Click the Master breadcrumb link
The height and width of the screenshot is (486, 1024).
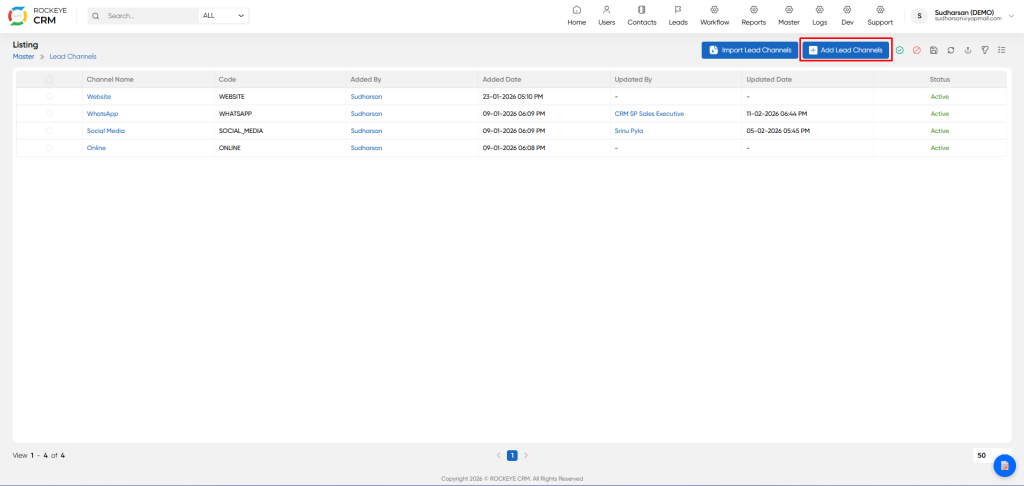tap(24, 57)
